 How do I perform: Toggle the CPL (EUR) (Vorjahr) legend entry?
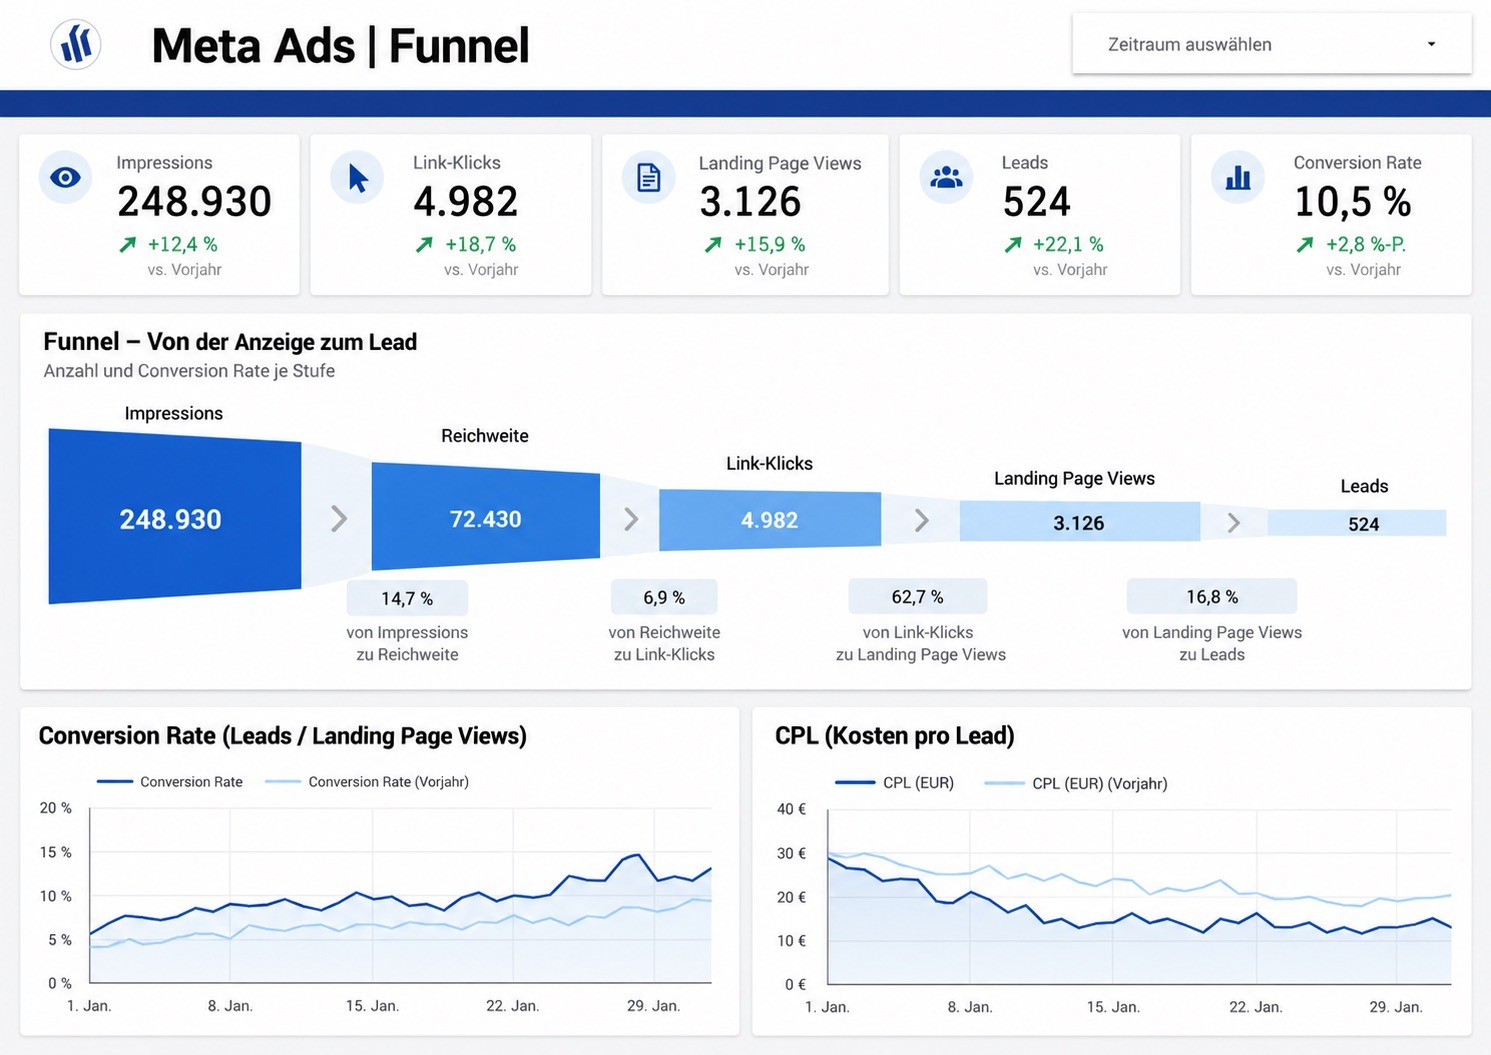pos(1076,783)
